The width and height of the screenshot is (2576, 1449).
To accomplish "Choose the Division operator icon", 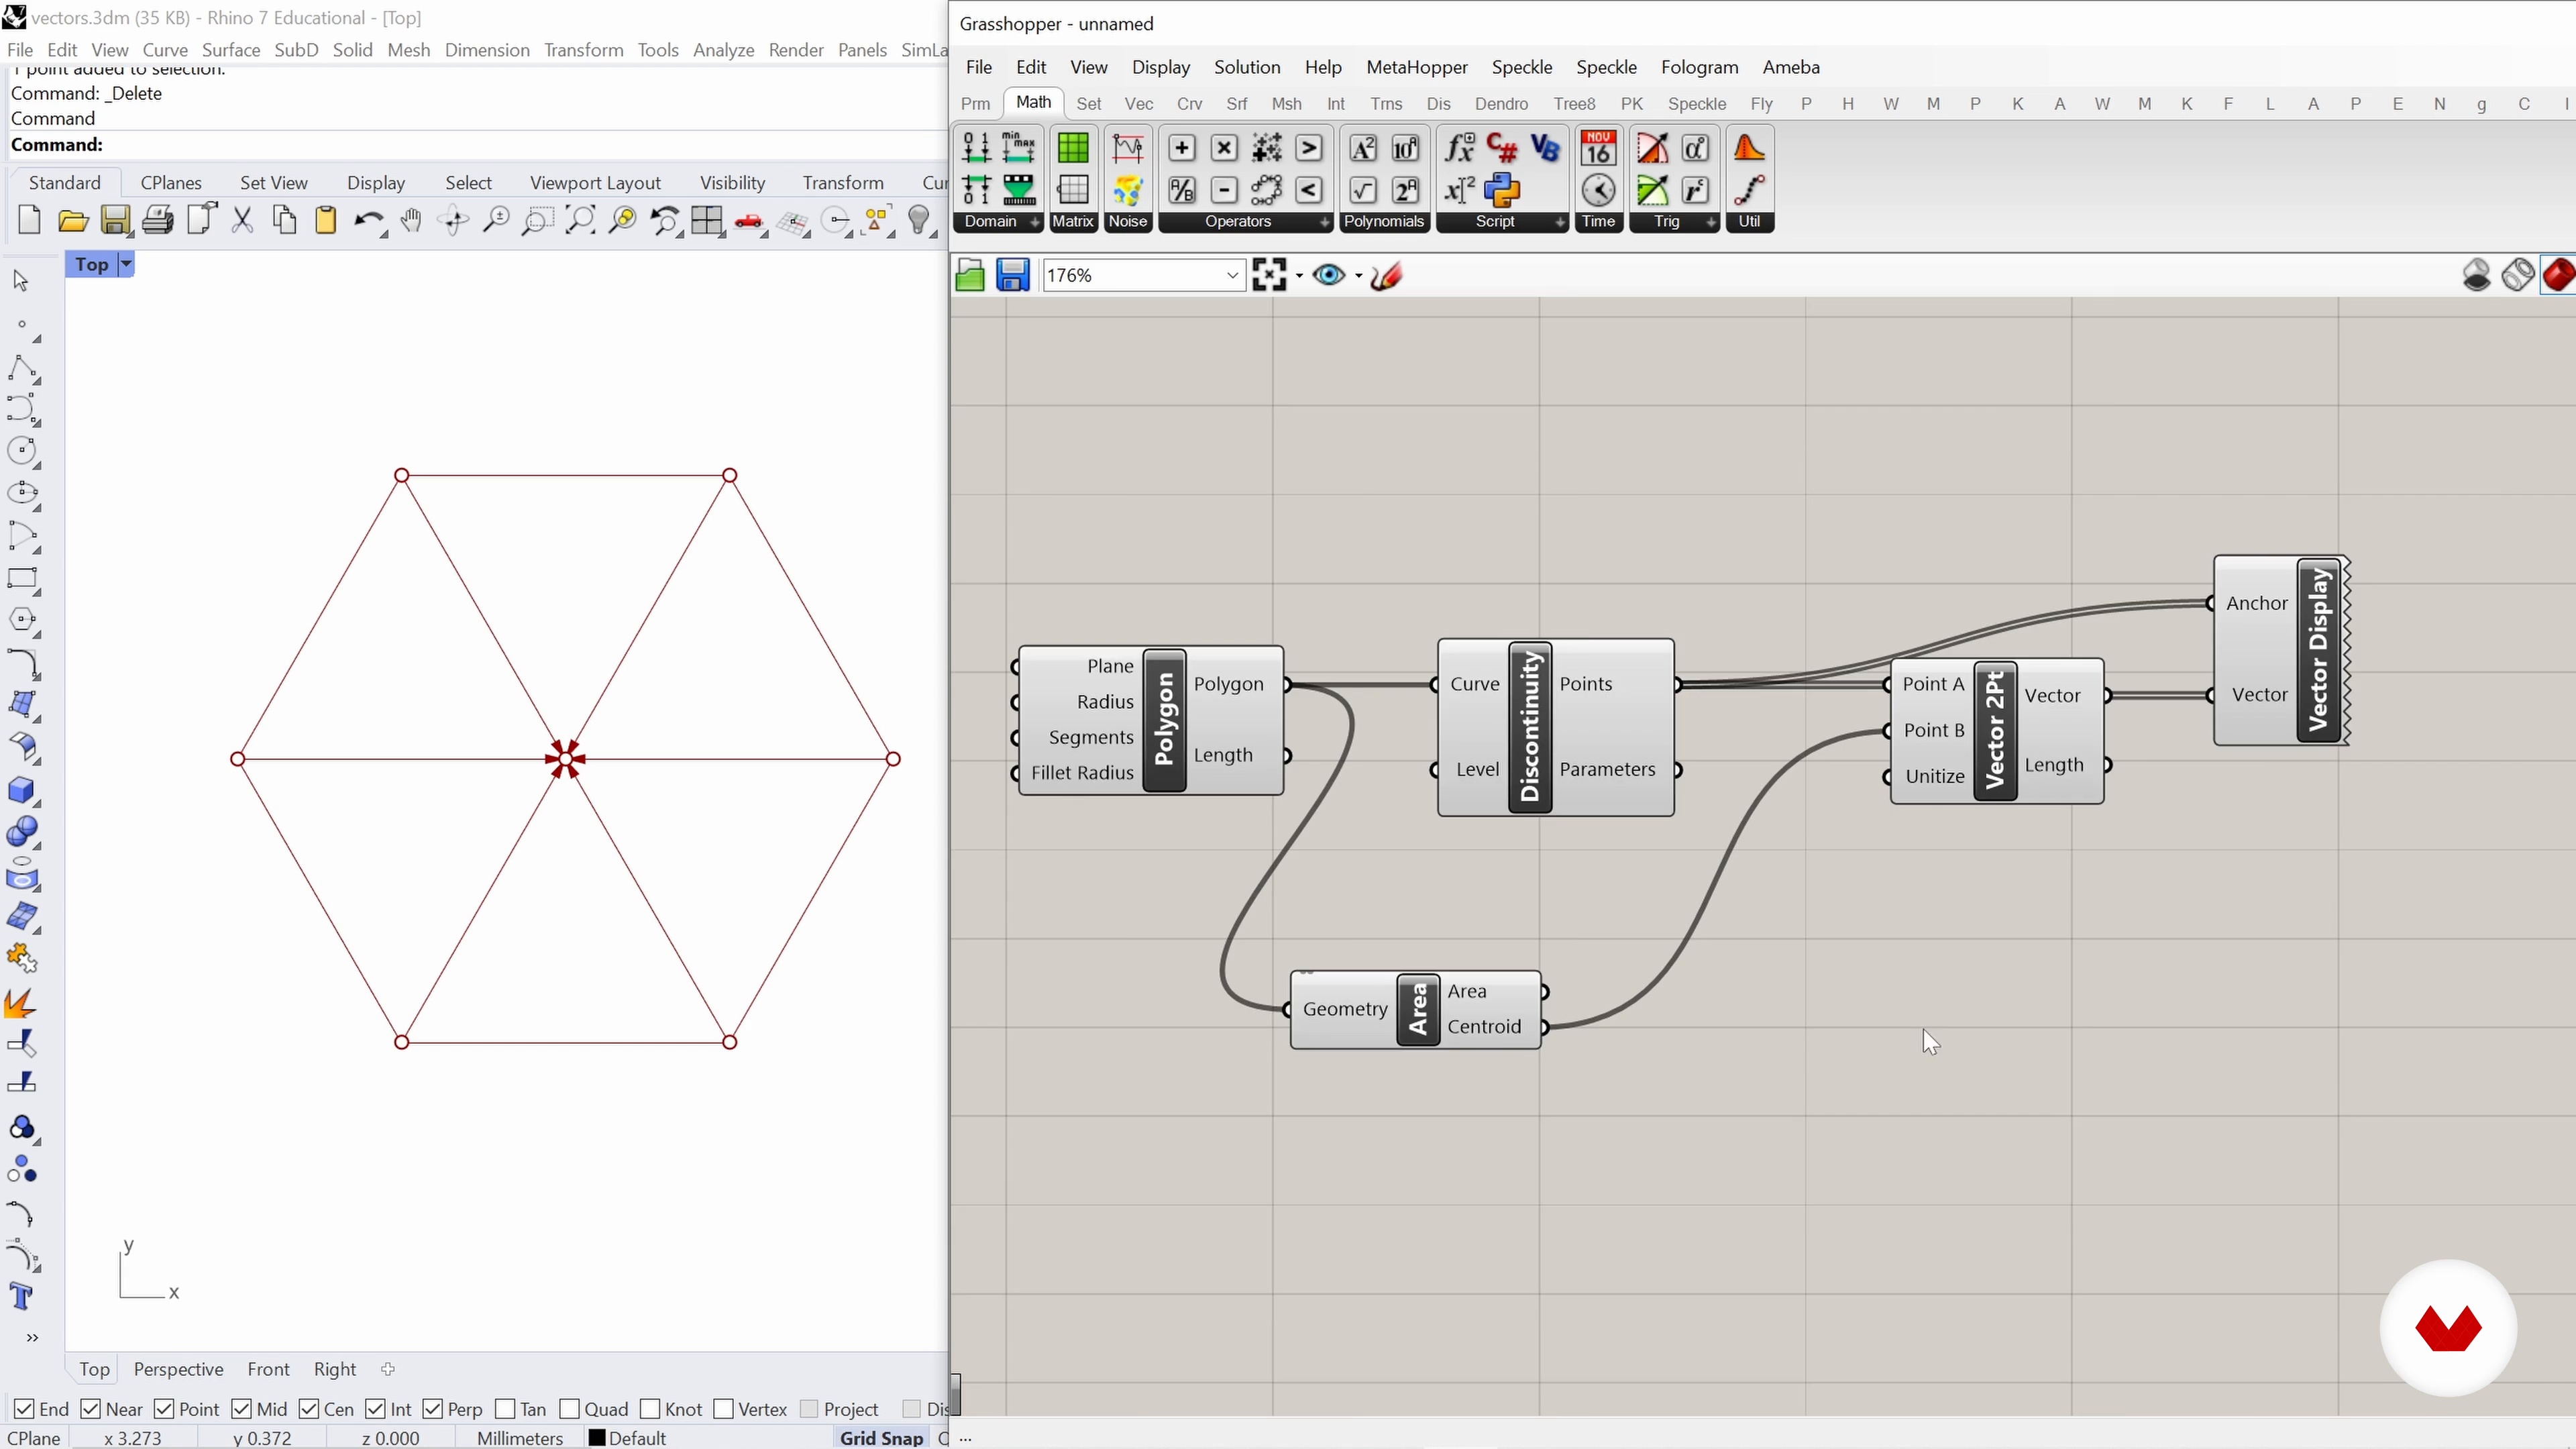I will click(x=1181, y=190).
